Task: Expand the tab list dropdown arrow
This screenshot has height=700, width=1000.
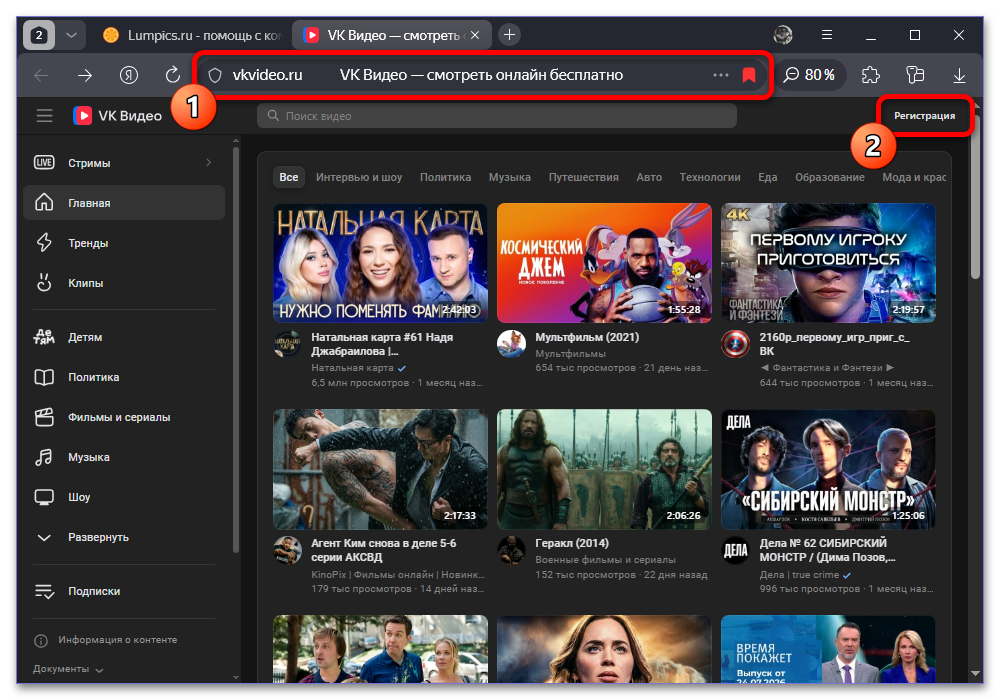Action: pos(71,35)
